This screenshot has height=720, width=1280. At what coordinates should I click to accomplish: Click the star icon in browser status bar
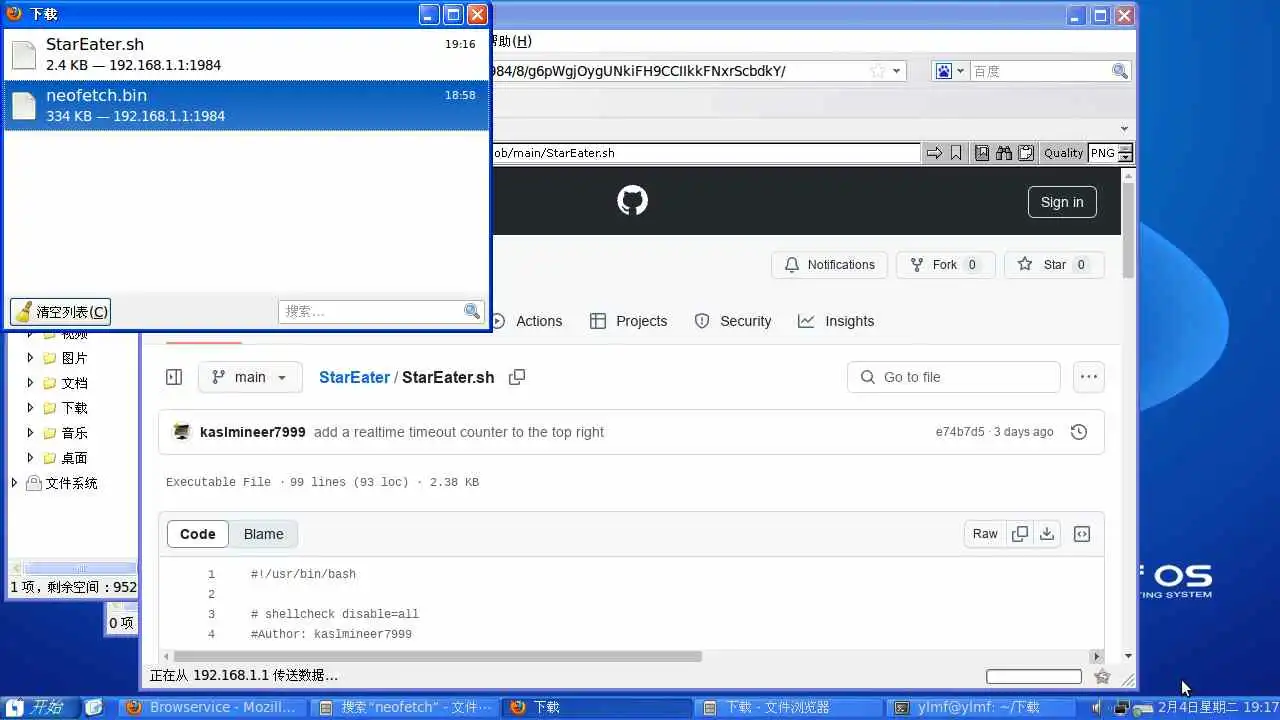coord(1102,676)
